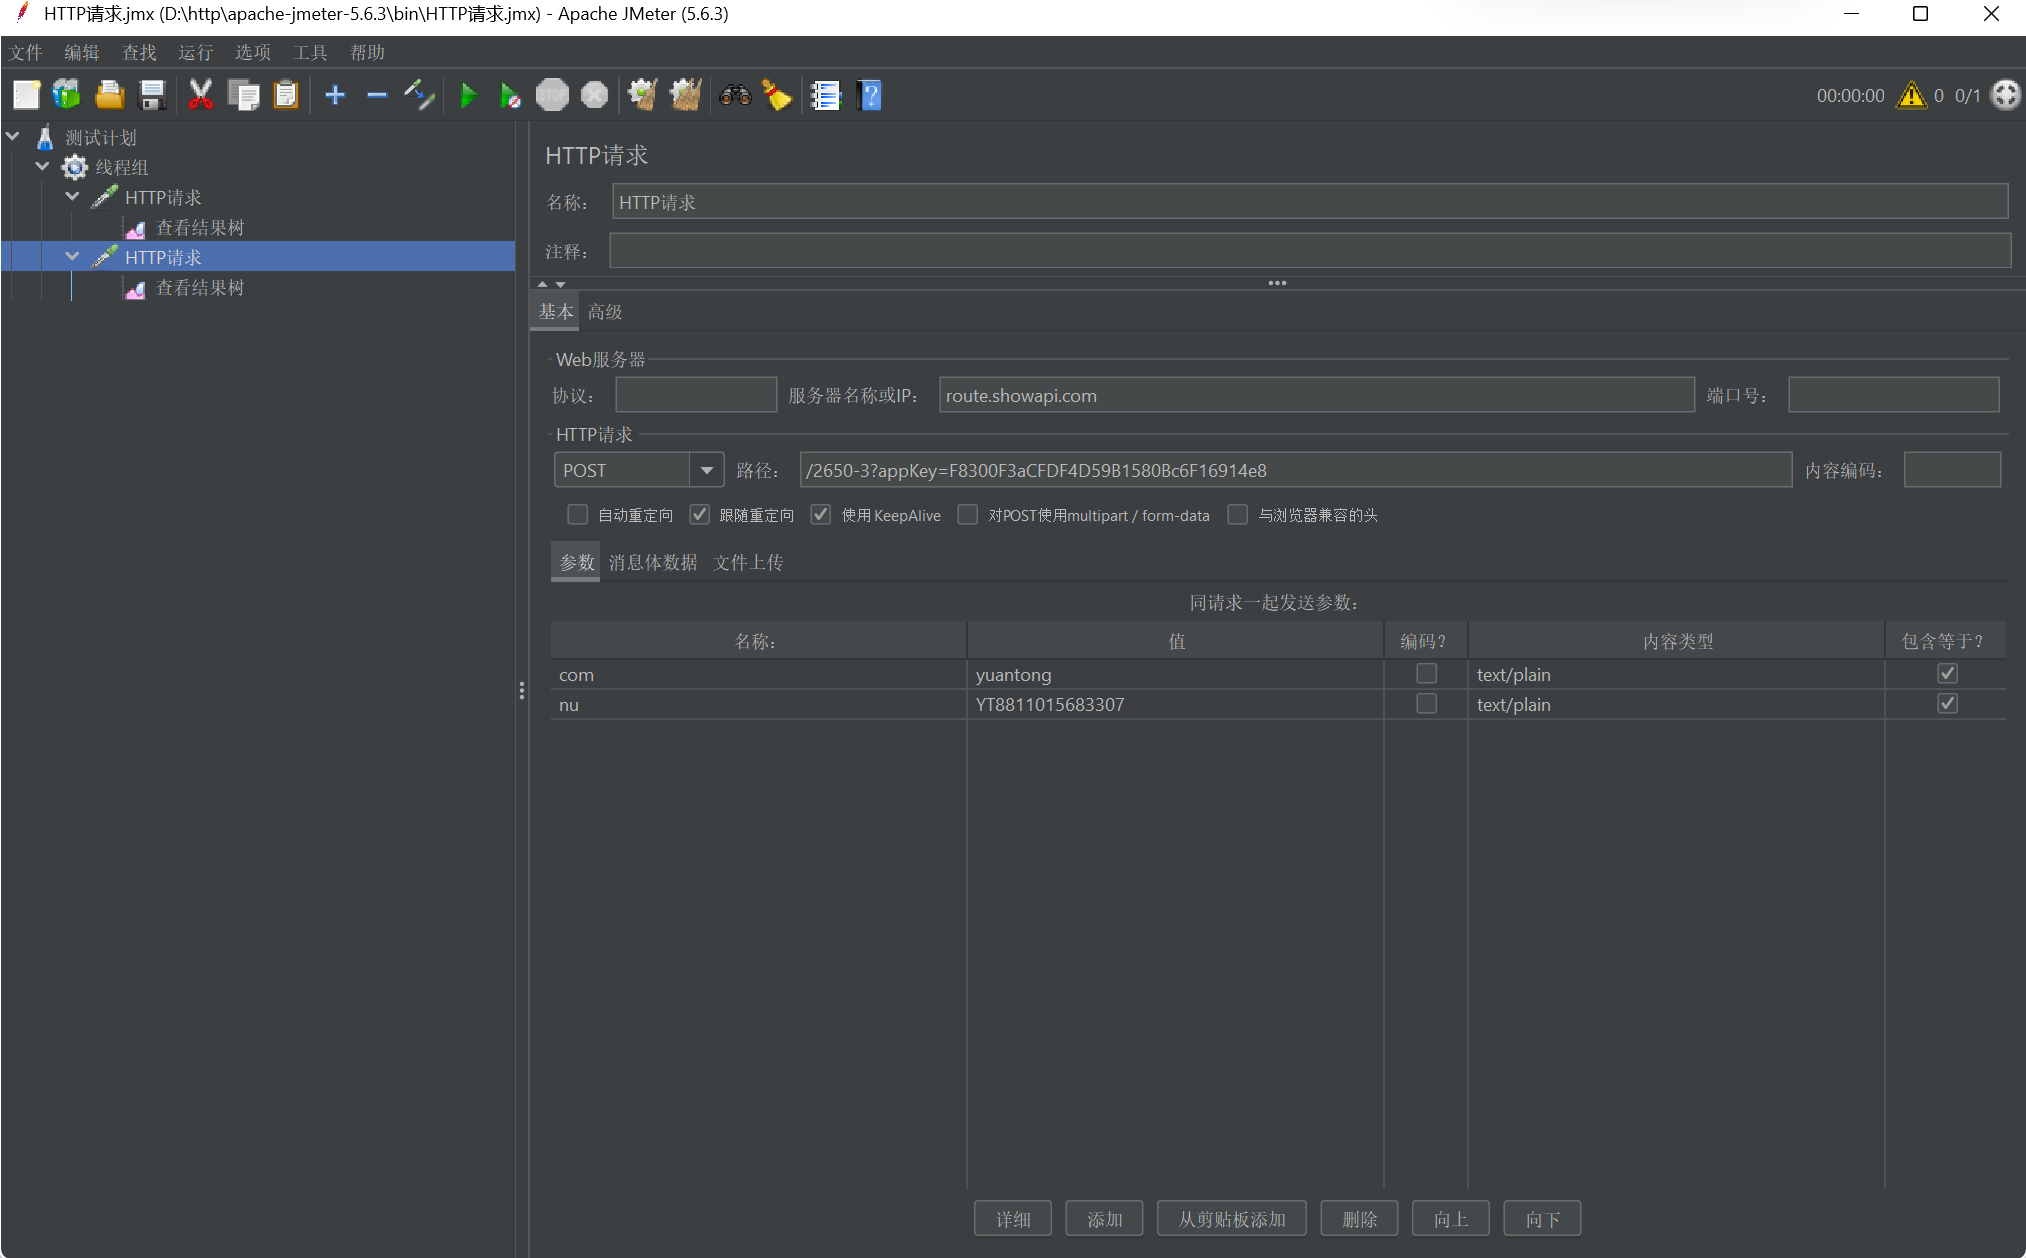The height and width of the screenshot is (1258, 2026).
Task: Click the binoculars Search icon
Action: click(x=735, y=96)
